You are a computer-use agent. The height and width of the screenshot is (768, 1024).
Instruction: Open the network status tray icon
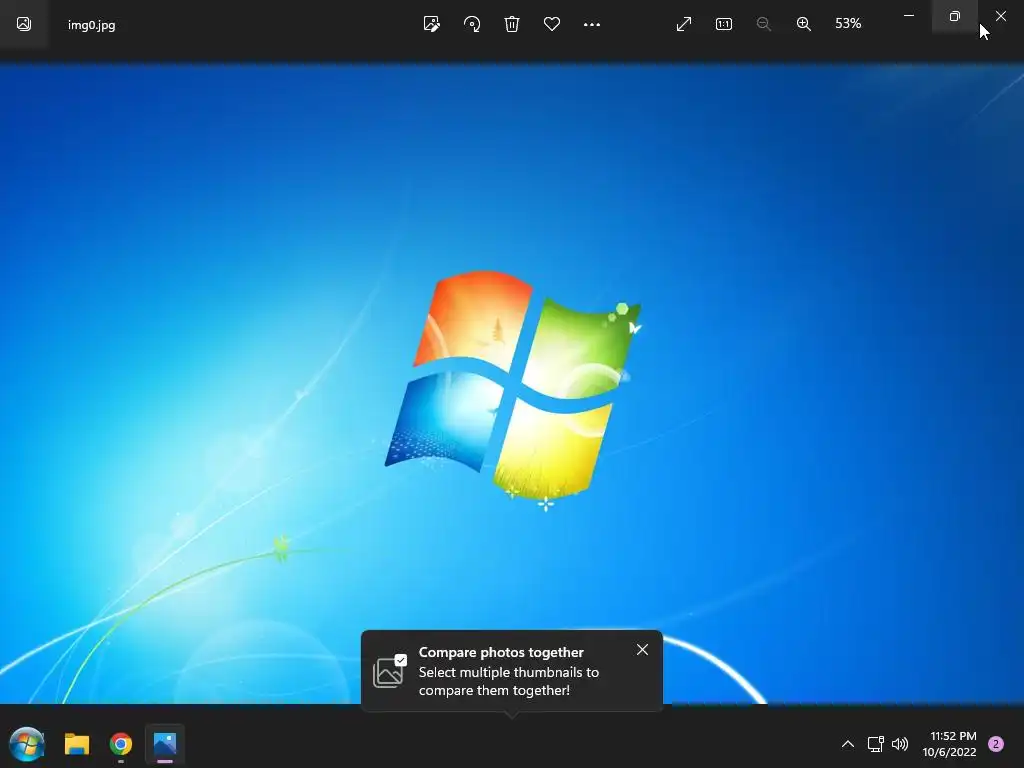pos(875,744)
